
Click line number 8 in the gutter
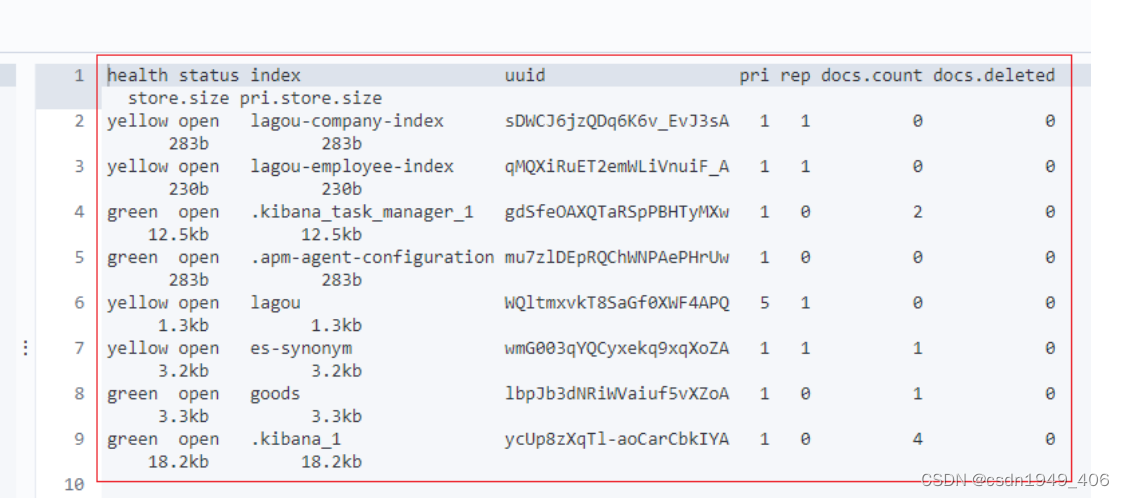tap(80, 393)
